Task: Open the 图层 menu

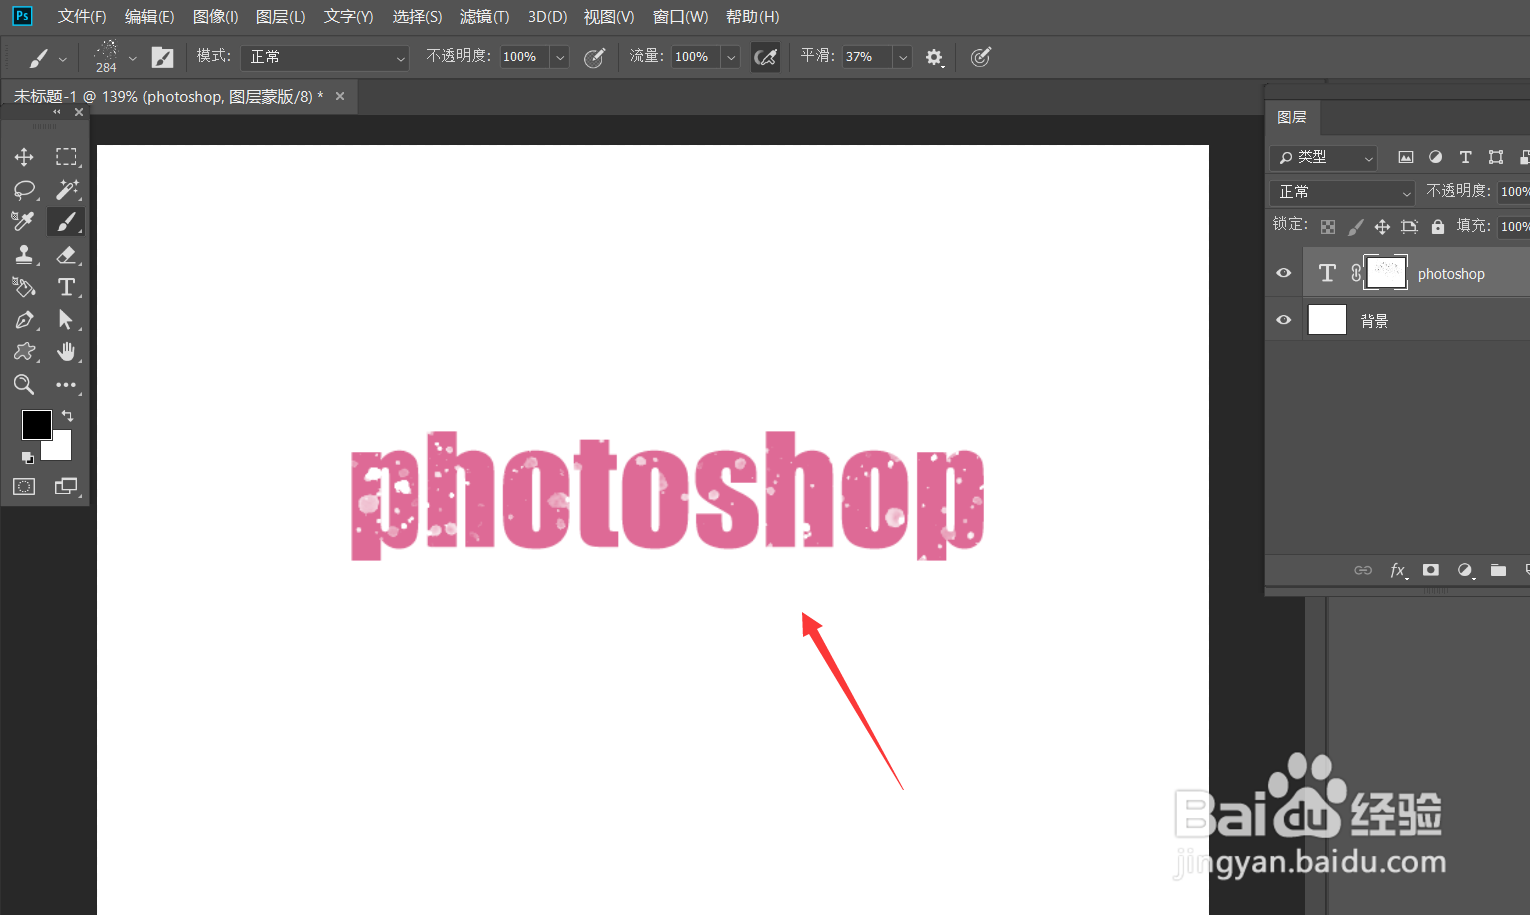Action: coord(281,17)
